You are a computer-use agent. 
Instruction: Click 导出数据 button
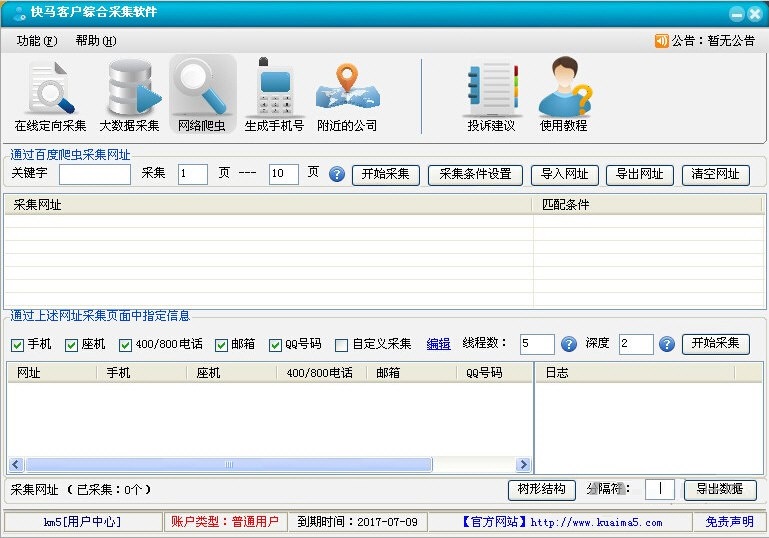coord(720,489)
